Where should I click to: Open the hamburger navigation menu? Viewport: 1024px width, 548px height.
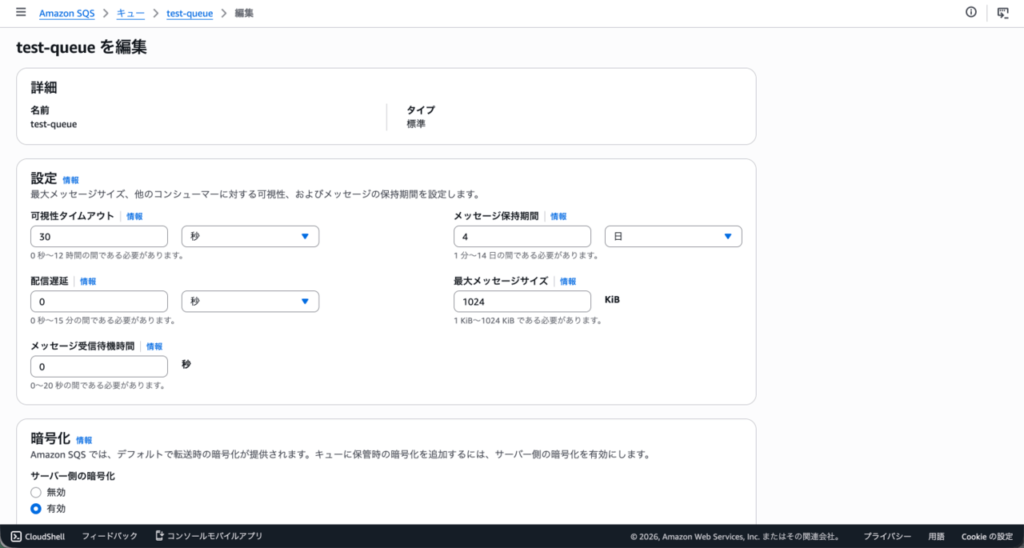pyautogui.click(x=21, y=12)
